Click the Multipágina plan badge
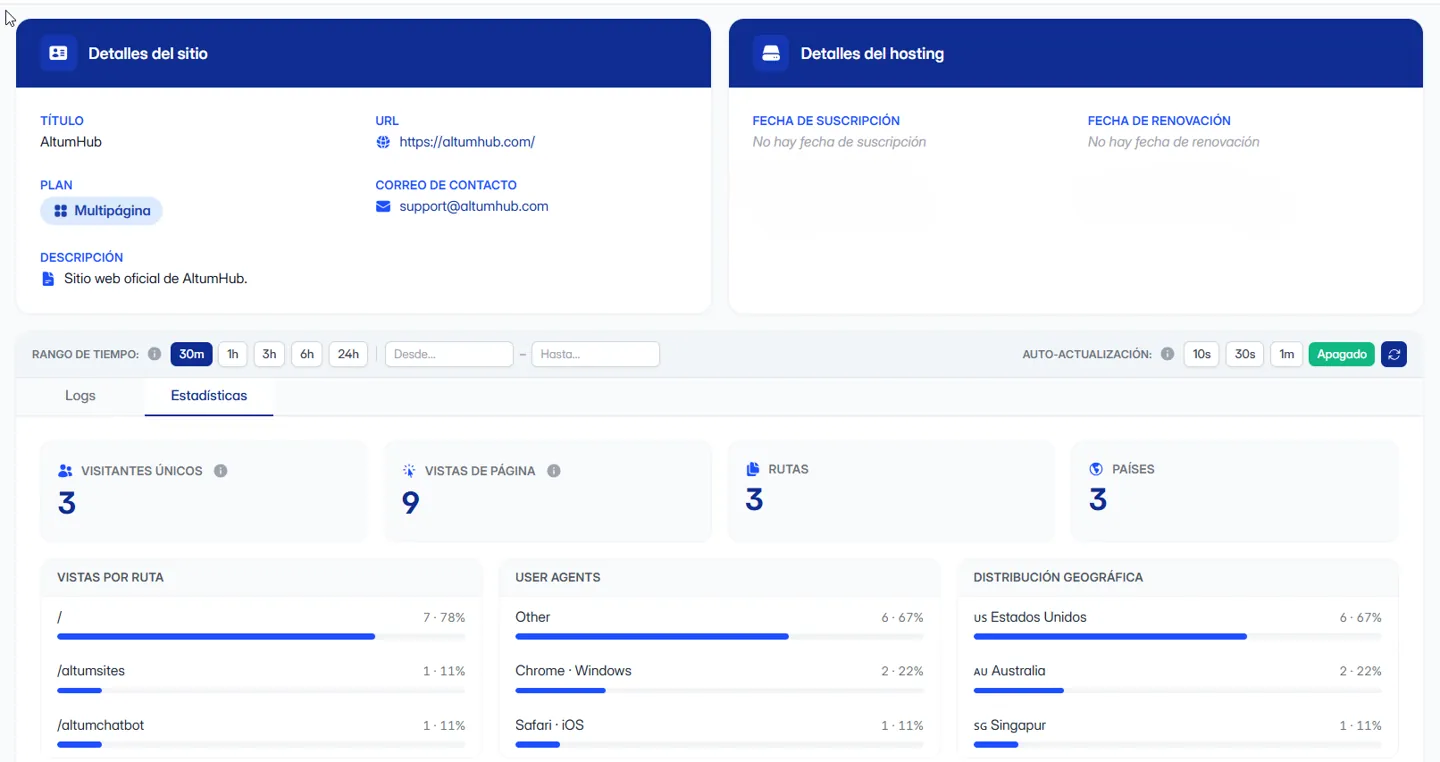The height and width of the screenshot is (762, 1440). point(102,211)
